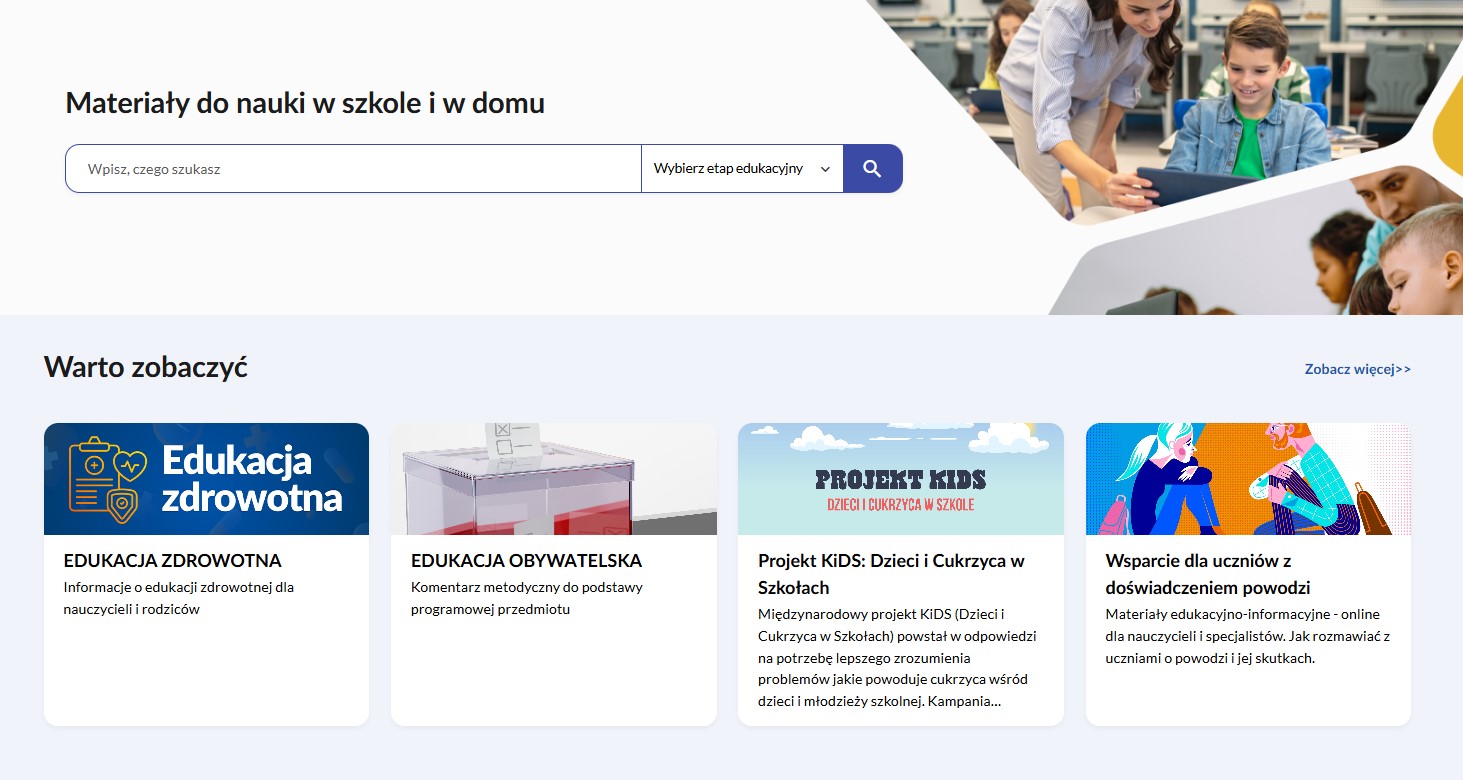Focus the 'Wpisz, czego szukasz' search field
This screenshot has width=1463, height=780.
[353, 169]
